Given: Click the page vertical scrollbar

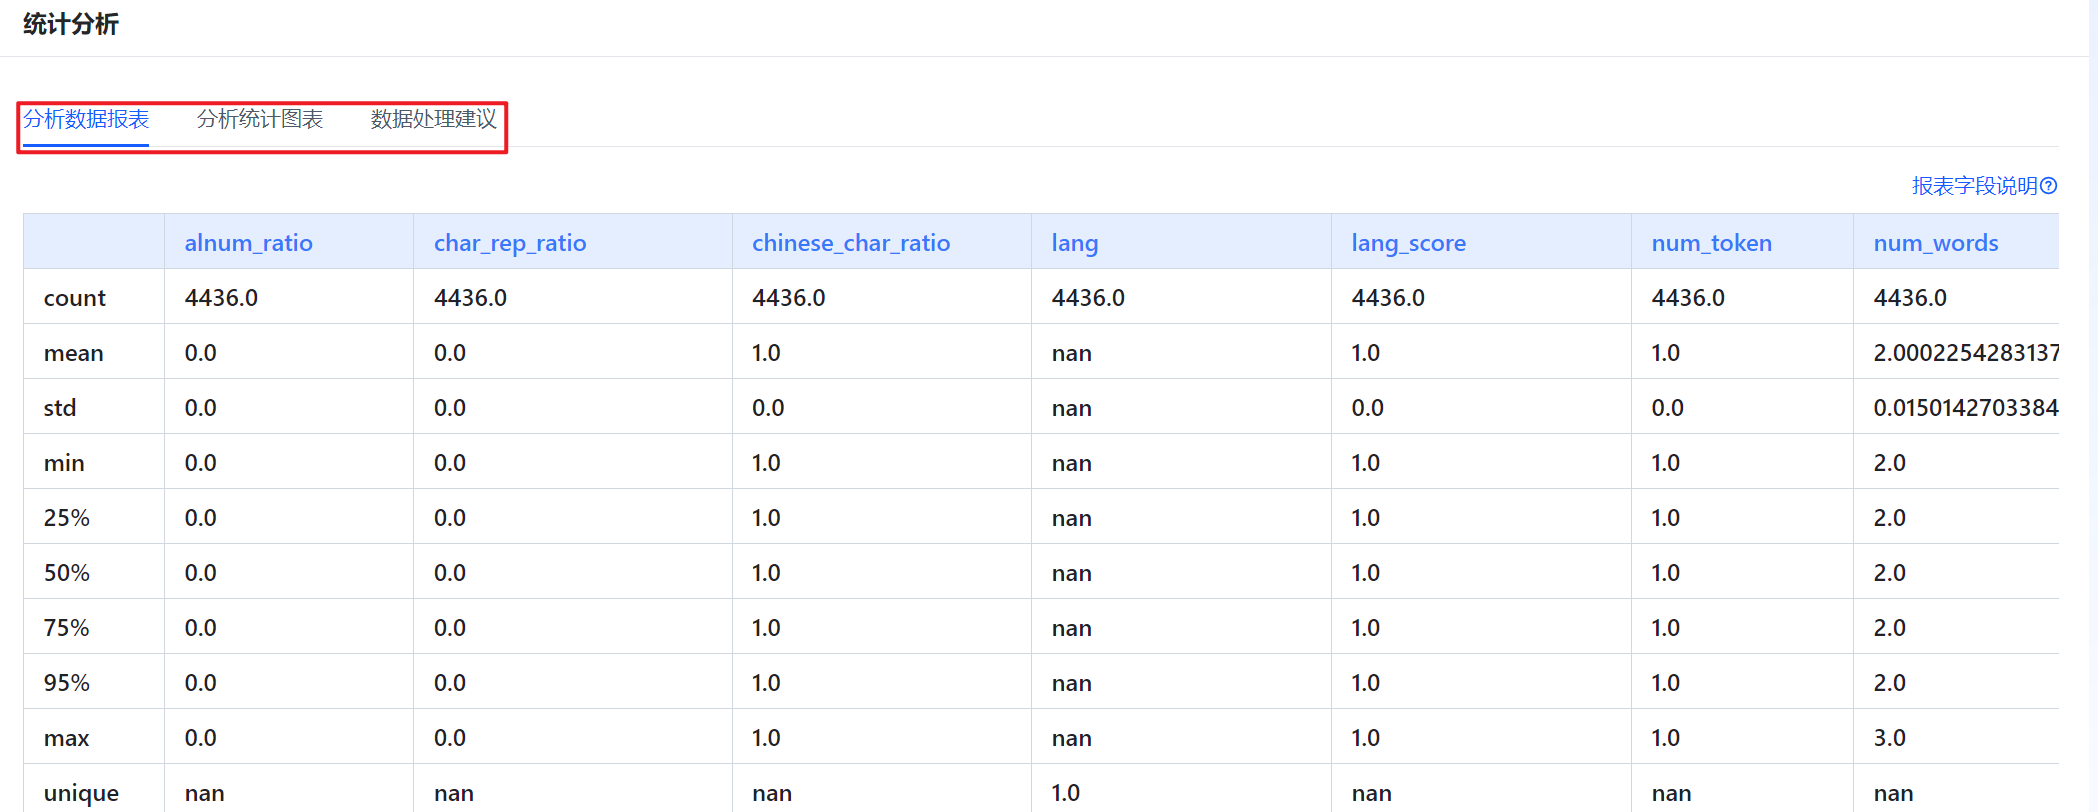Looking at the screenshot, I should 2093,406.
